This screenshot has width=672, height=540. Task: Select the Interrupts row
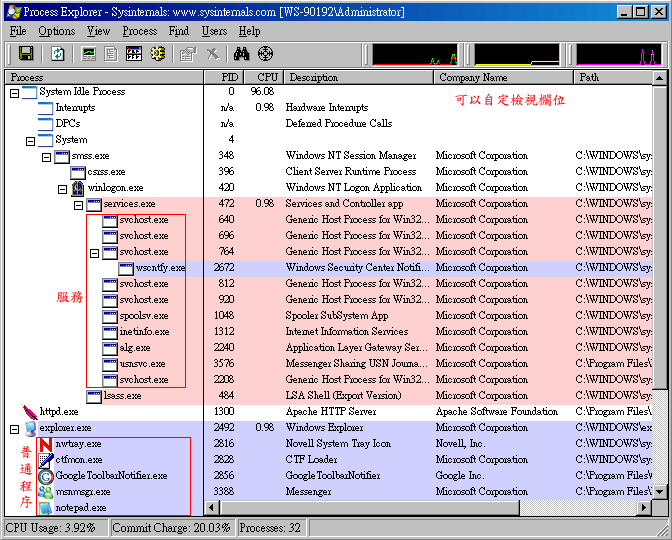329,108
